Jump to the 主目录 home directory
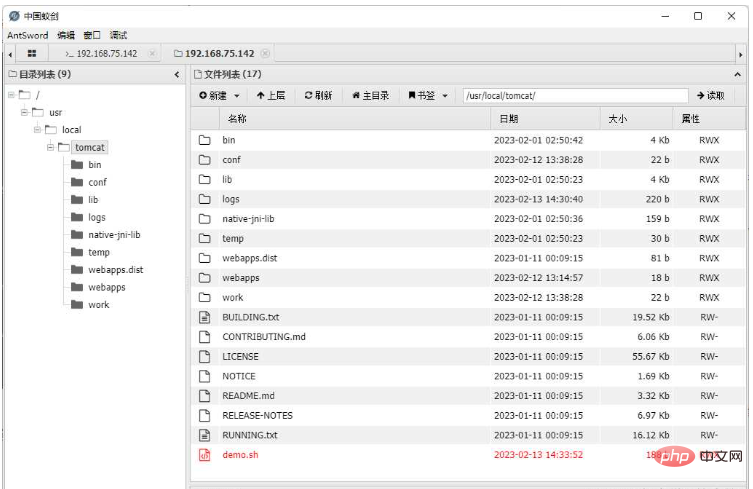This screenshot has width=753, height=489. click(x=370, y=96)
